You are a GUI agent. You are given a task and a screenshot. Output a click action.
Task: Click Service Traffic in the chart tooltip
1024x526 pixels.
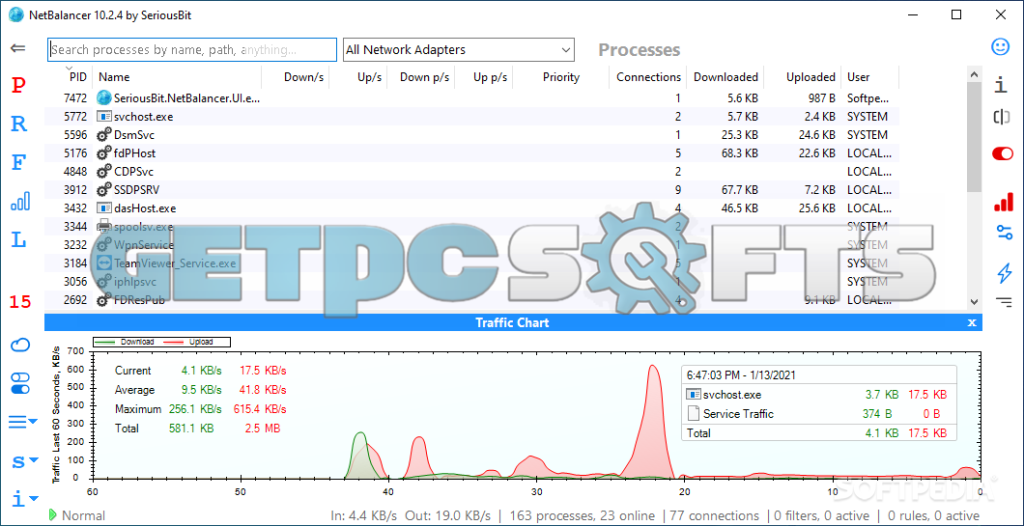(730, 414)
